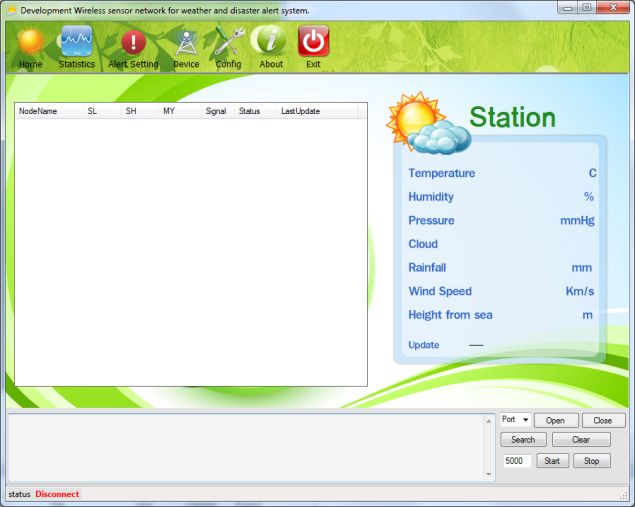
Task: Click the Temperature label
Action: tap(442, 173)
